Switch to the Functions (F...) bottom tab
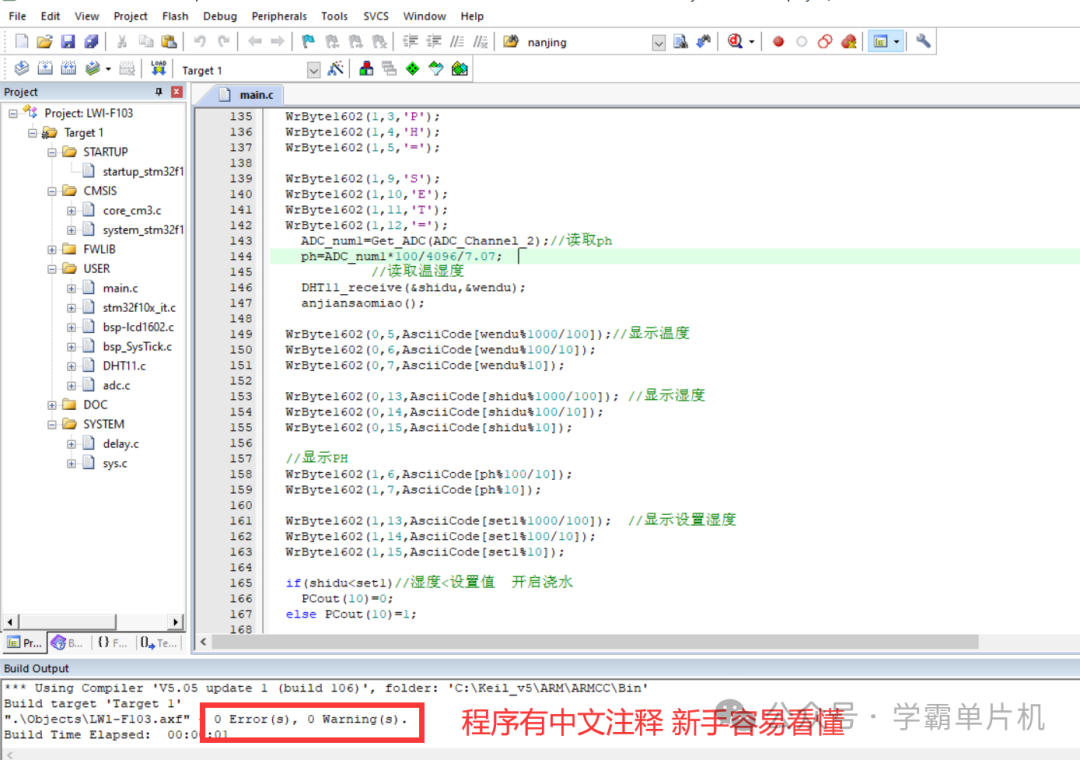 112,642
